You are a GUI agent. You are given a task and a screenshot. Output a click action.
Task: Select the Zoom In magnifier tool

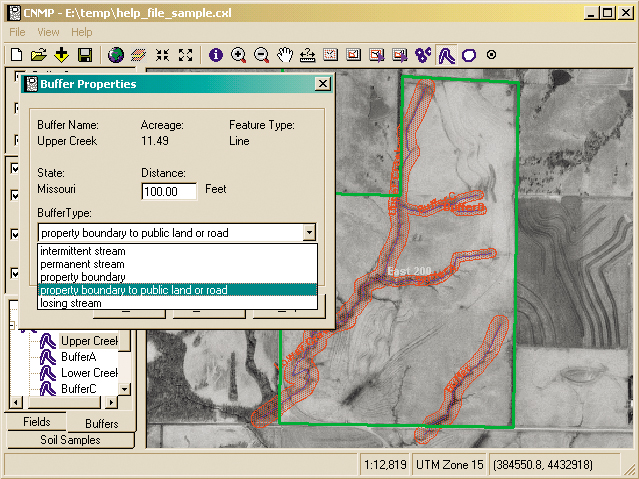239,55
